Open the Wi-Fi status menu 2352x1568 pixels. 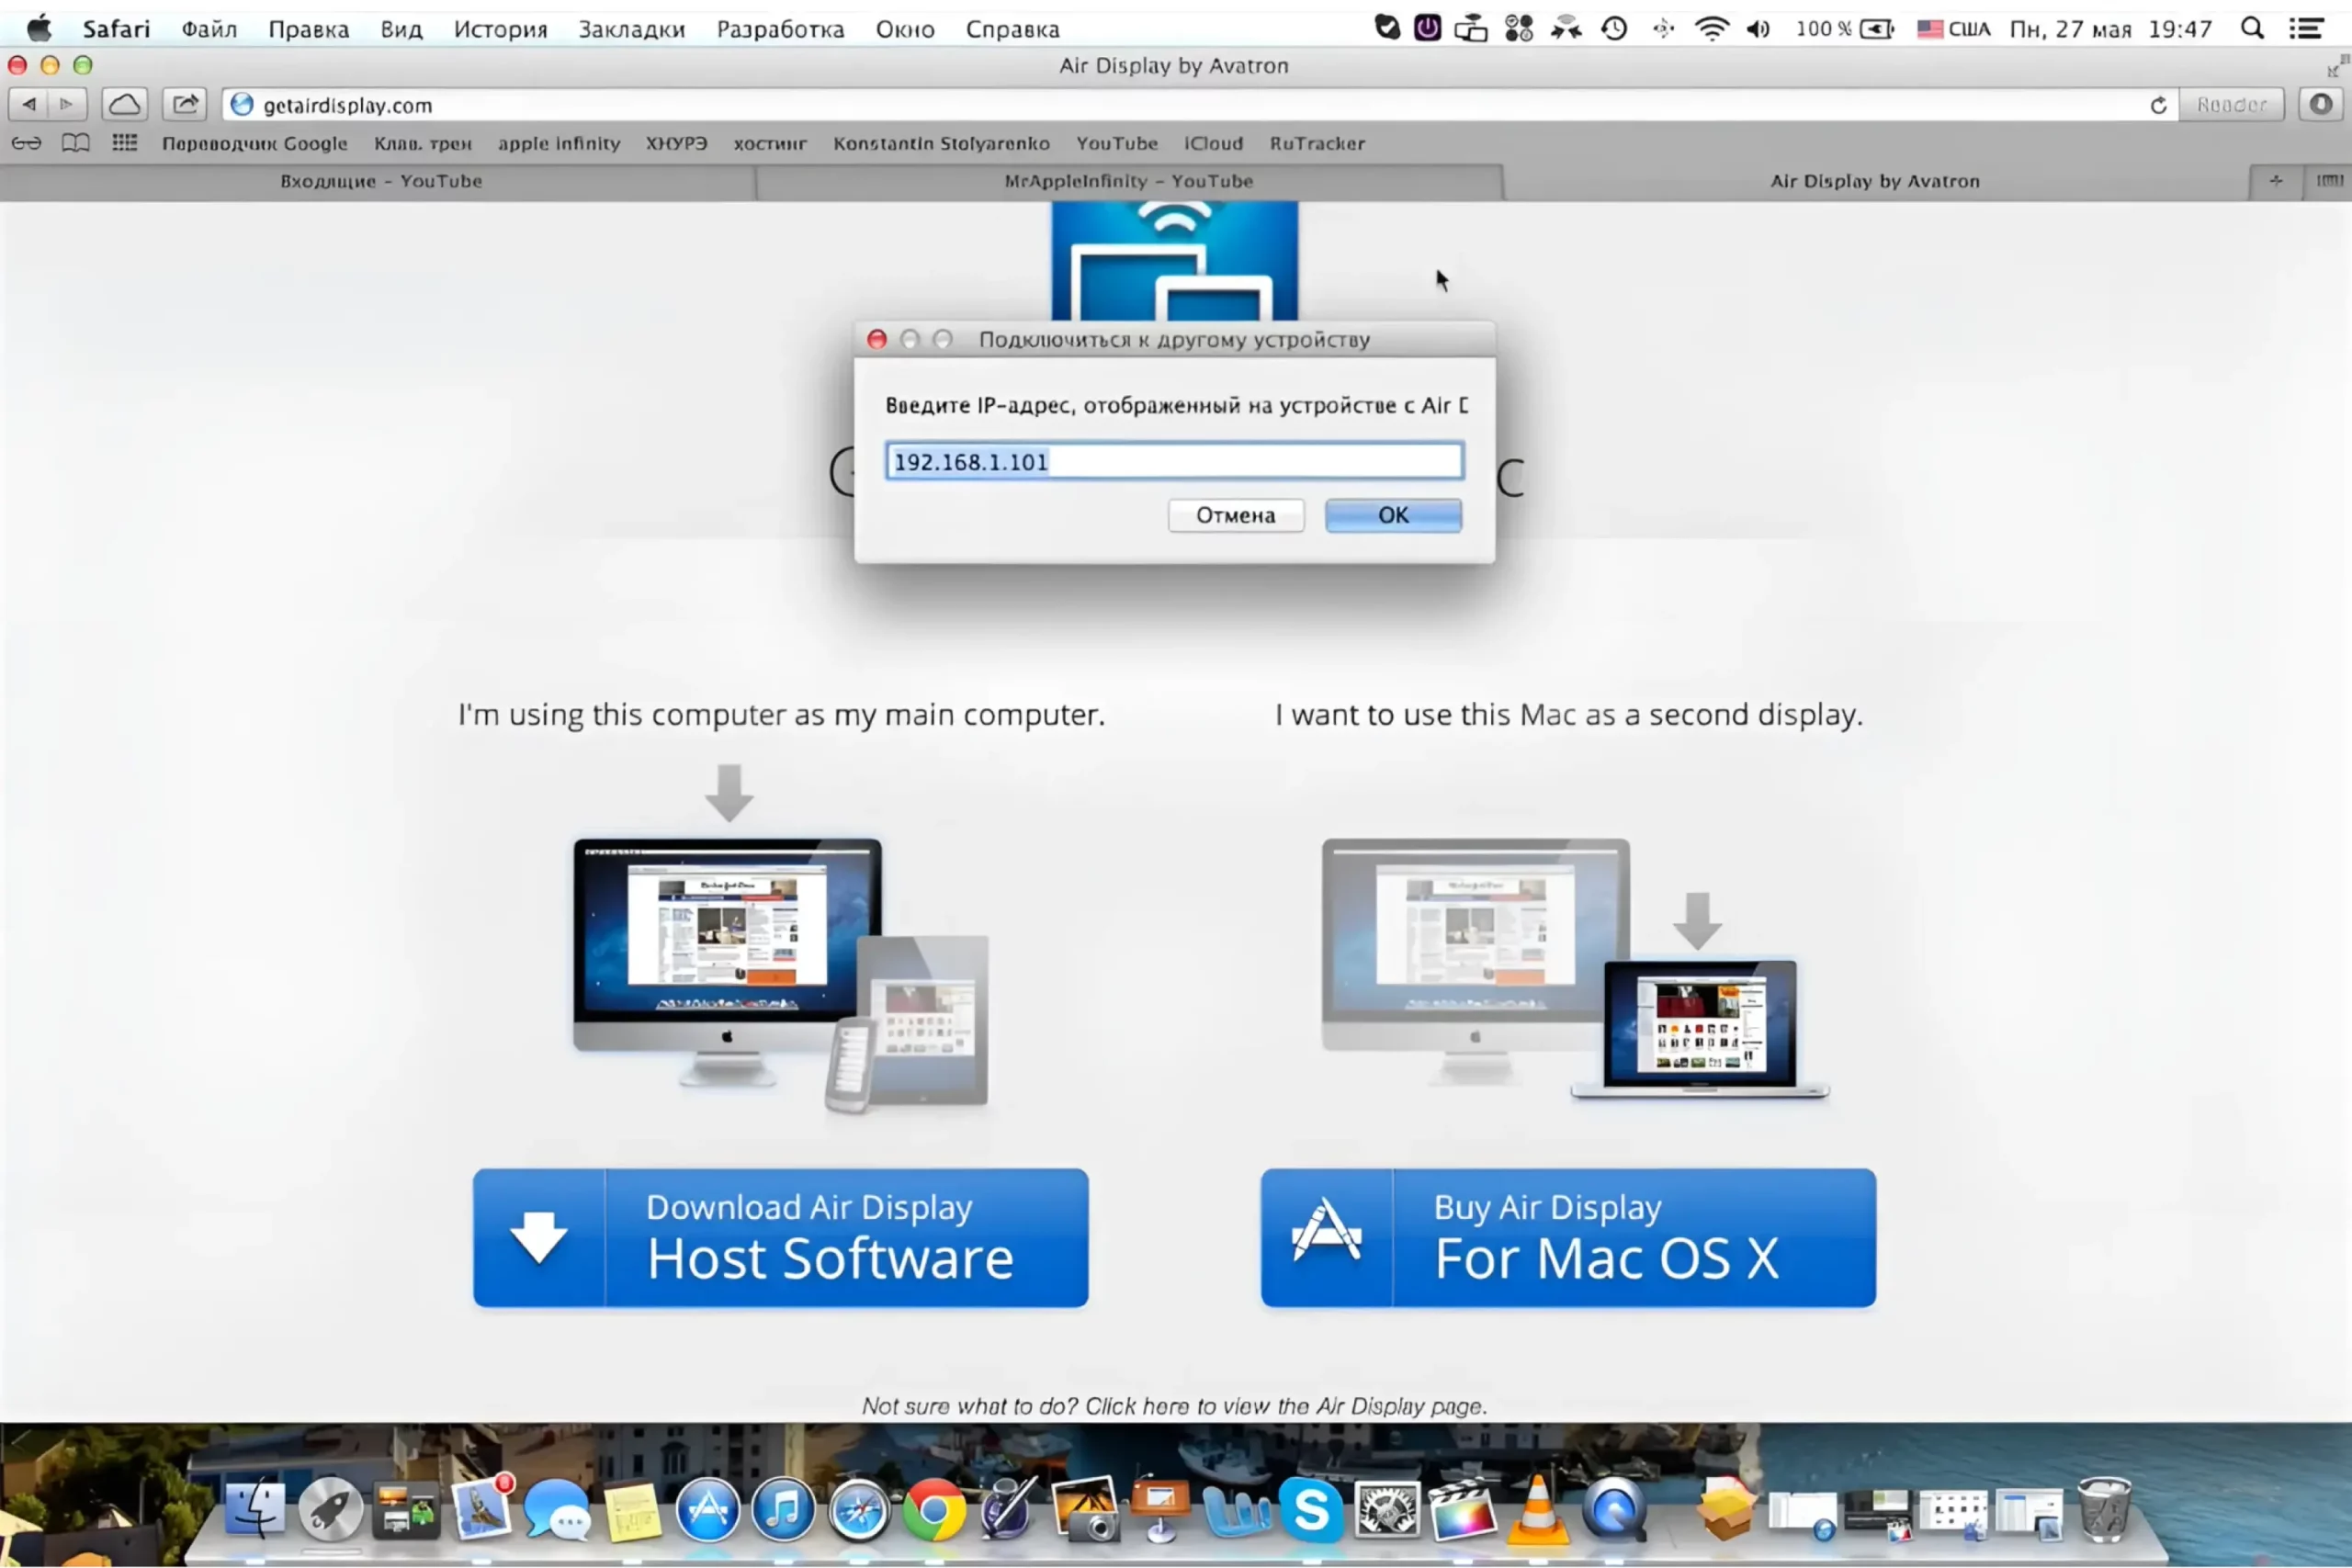(1711, 29)
